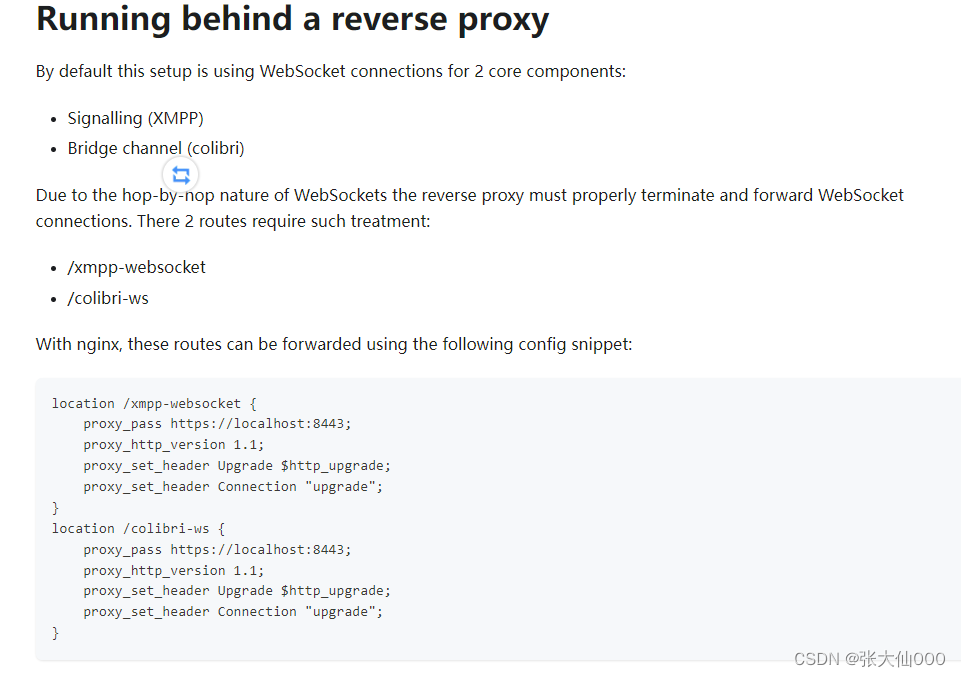The height and width of the screenshot is (677, 961).
Task: Click the '/colibri-ws' route bullet
Action: pyautogui.click(x=108, y=298)
